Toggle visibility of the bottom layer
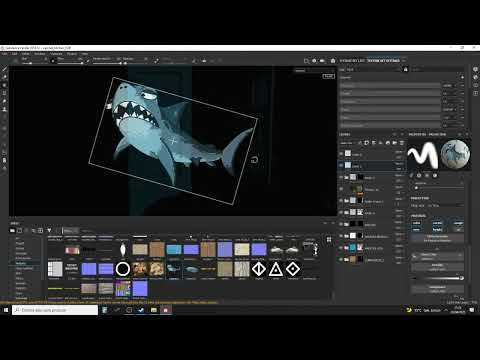The image size is (480, 360). 341,260
